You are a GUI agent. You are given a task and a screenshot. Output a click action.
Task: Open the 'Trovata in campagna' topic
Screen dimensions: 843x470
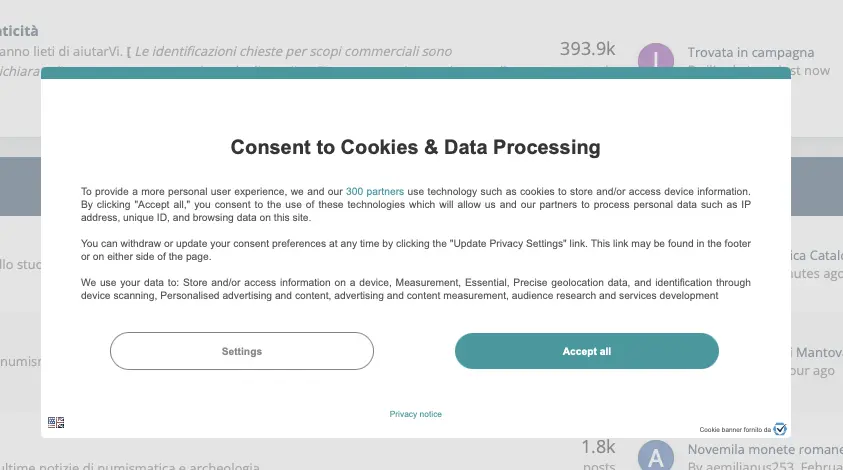[x=750, y=52]
